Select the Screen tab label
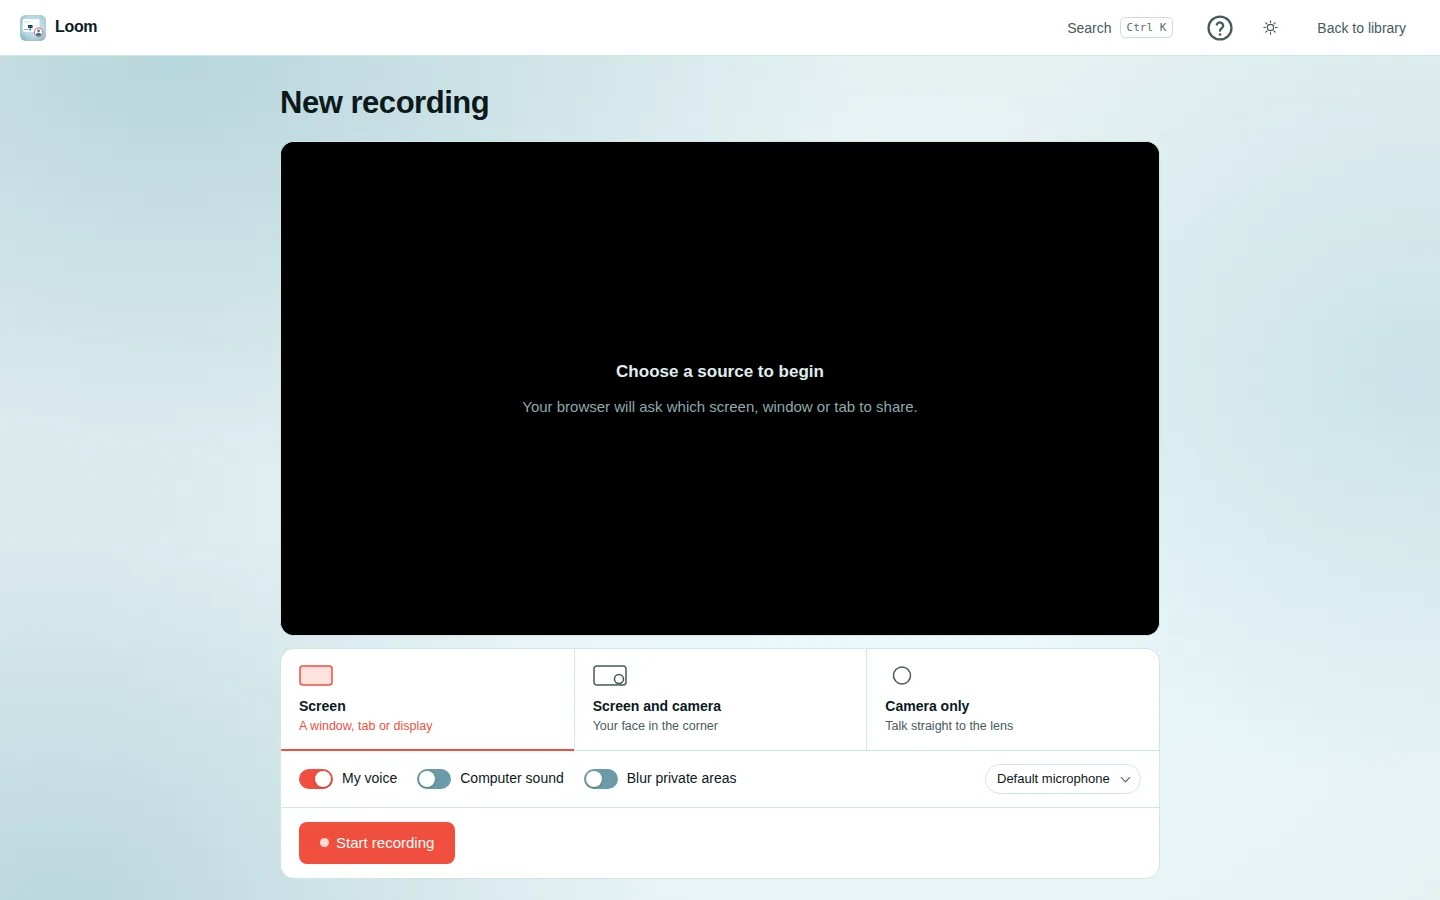The image size is (1440, 900). pyautogui.click(x=322, y=706)
